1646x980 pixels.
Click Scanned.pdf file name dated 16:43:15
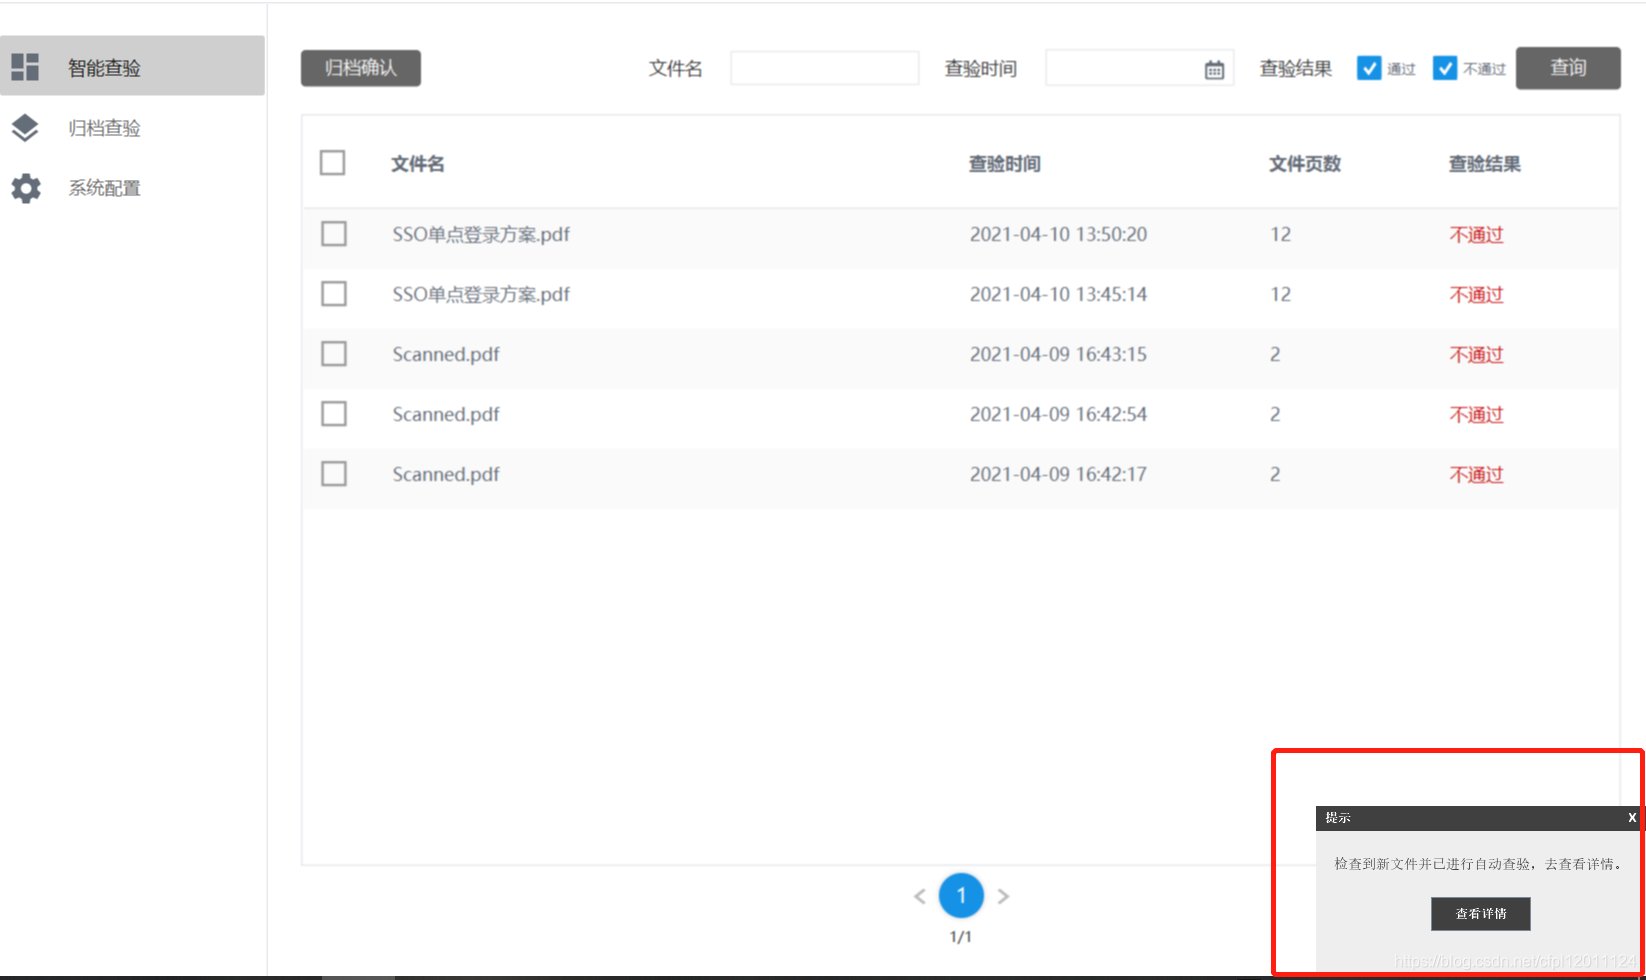click(446, 355)
